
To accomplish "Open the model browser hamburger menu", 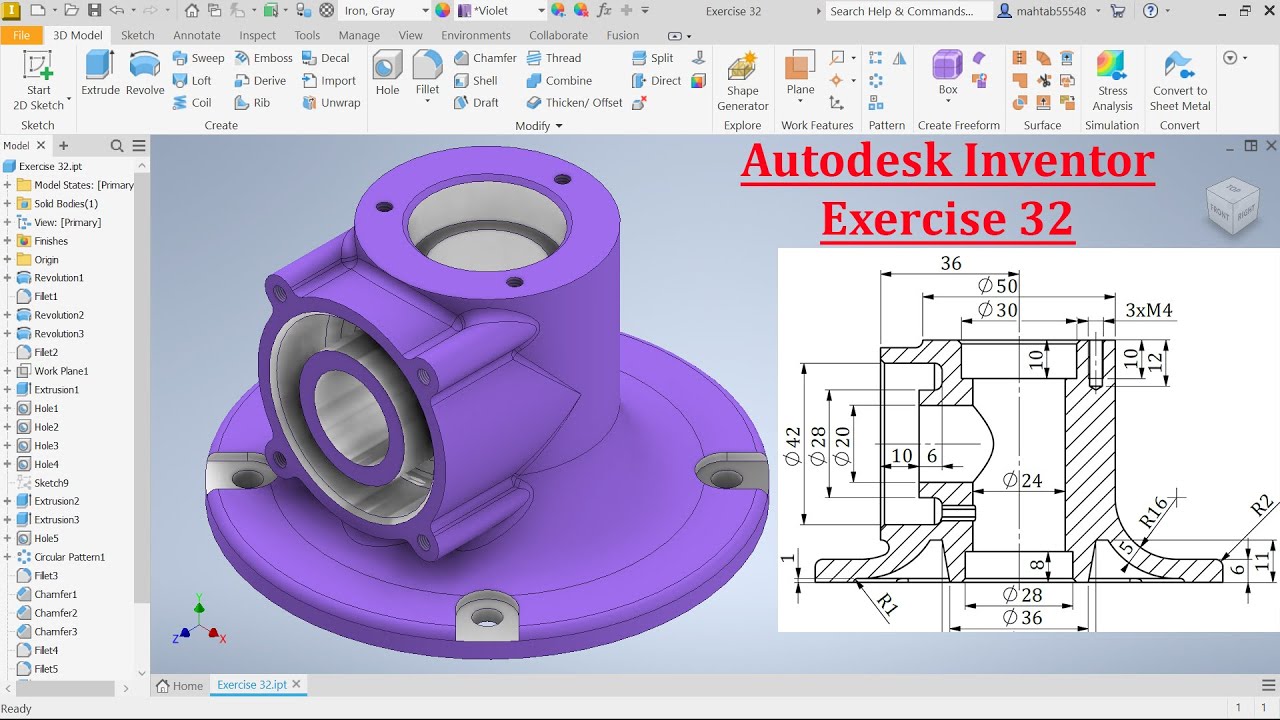I will coord(139,146).
